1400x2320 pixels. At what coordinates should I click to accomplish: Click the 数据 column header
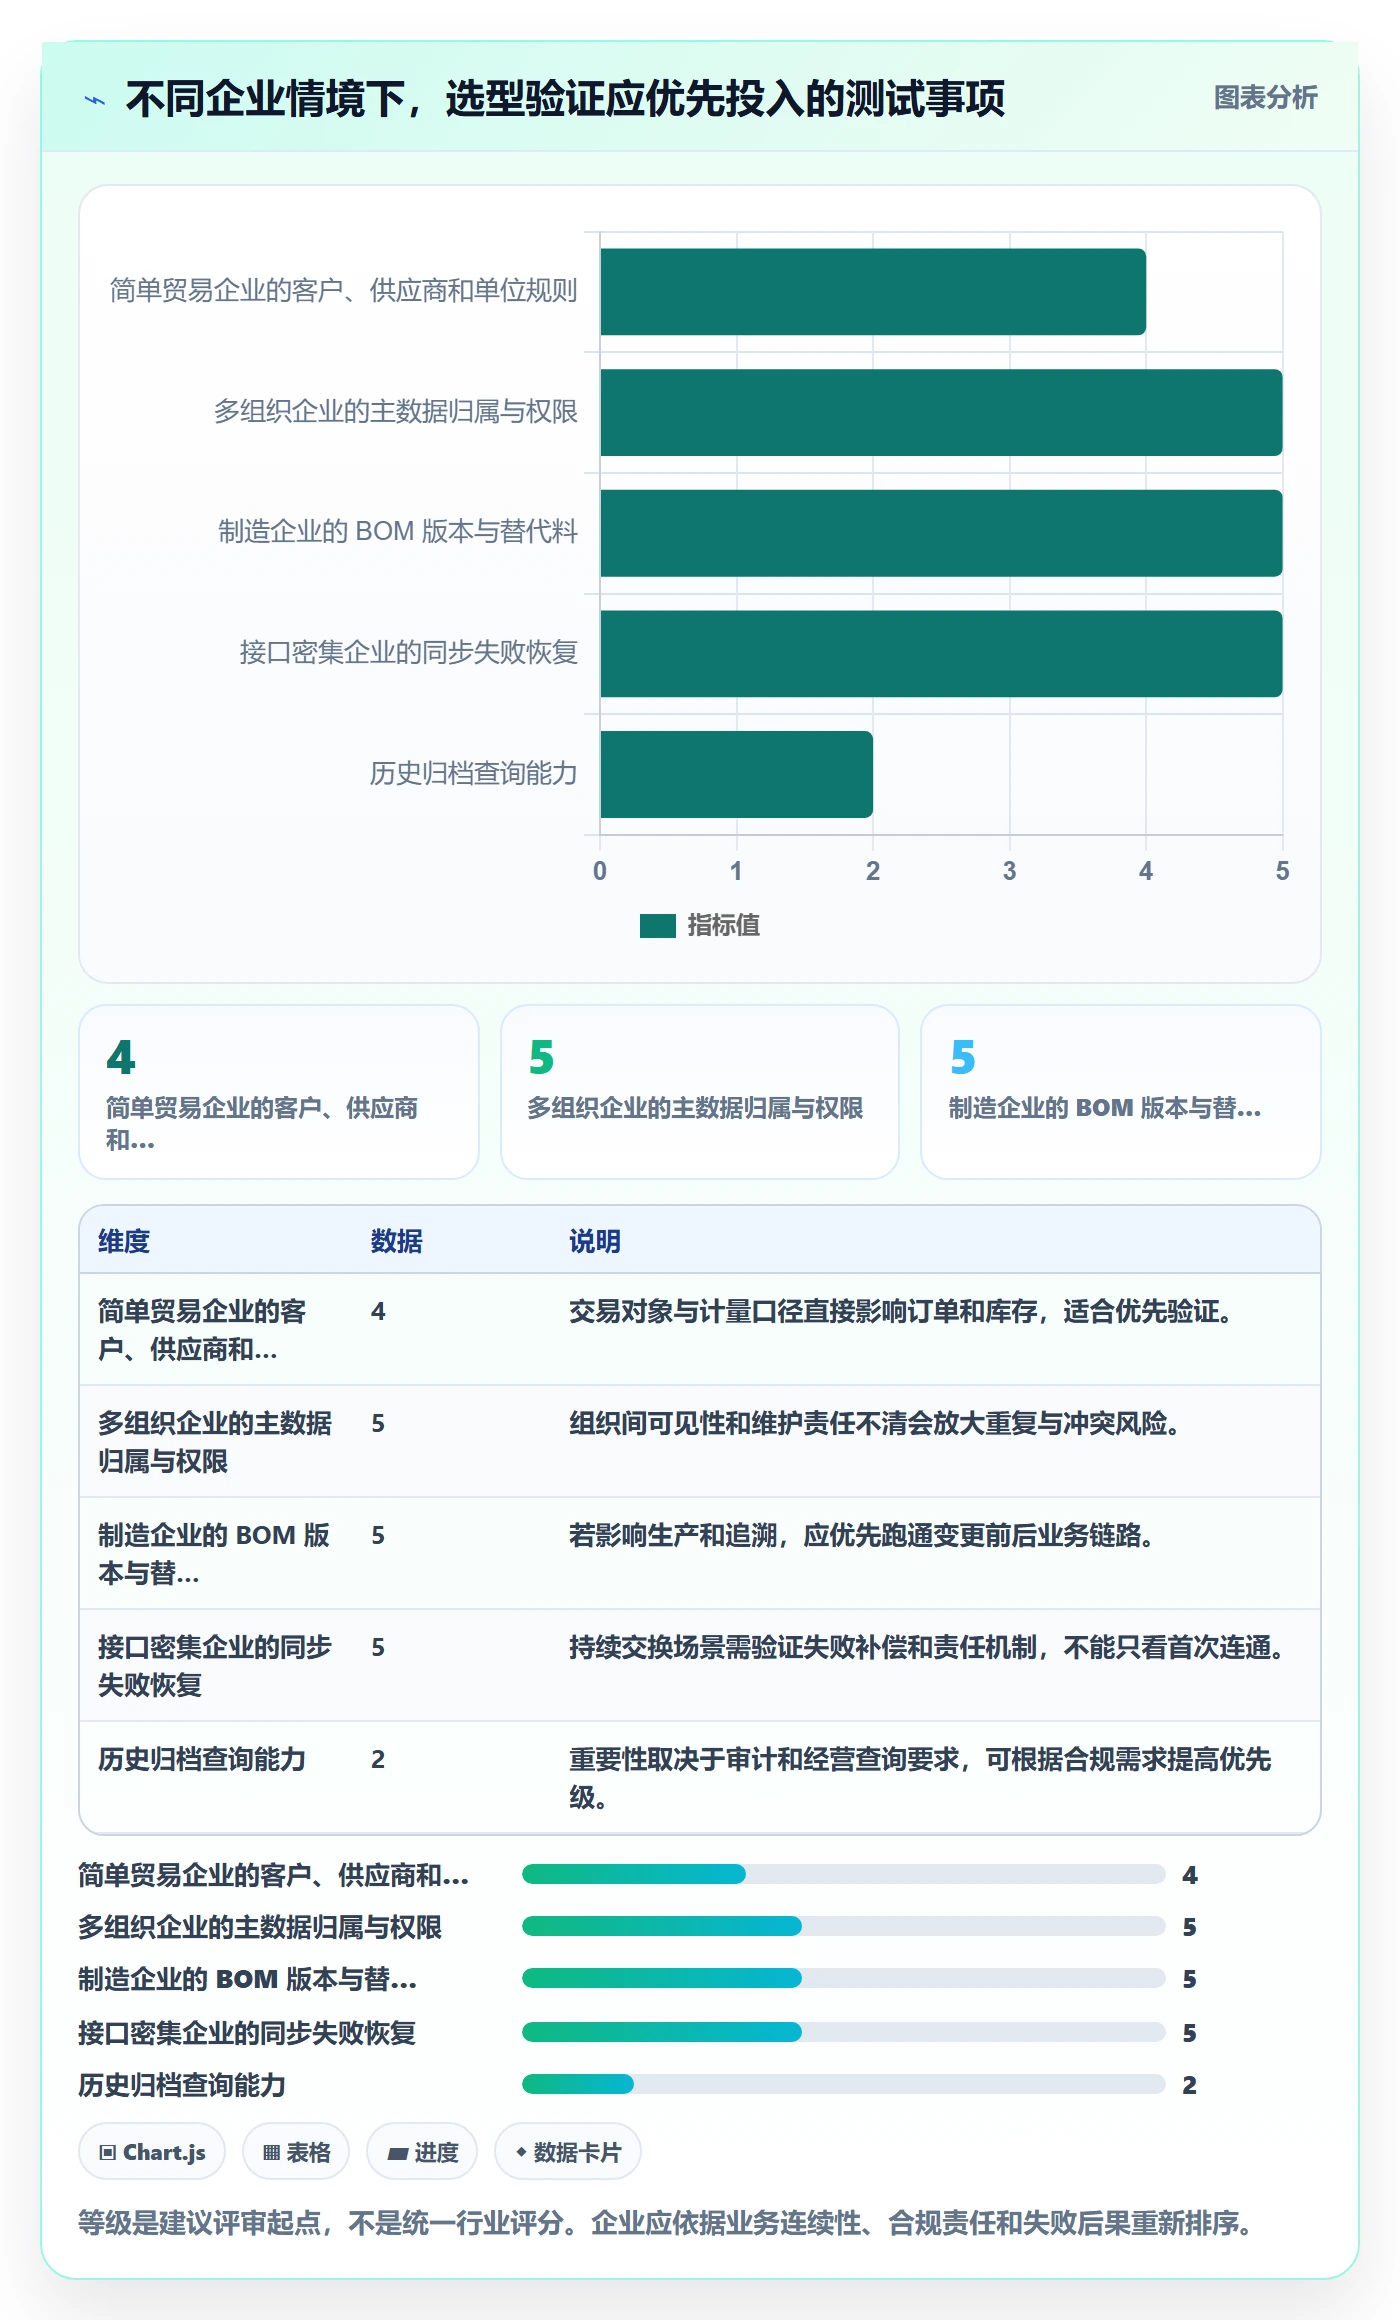(x=397, y=1241)
